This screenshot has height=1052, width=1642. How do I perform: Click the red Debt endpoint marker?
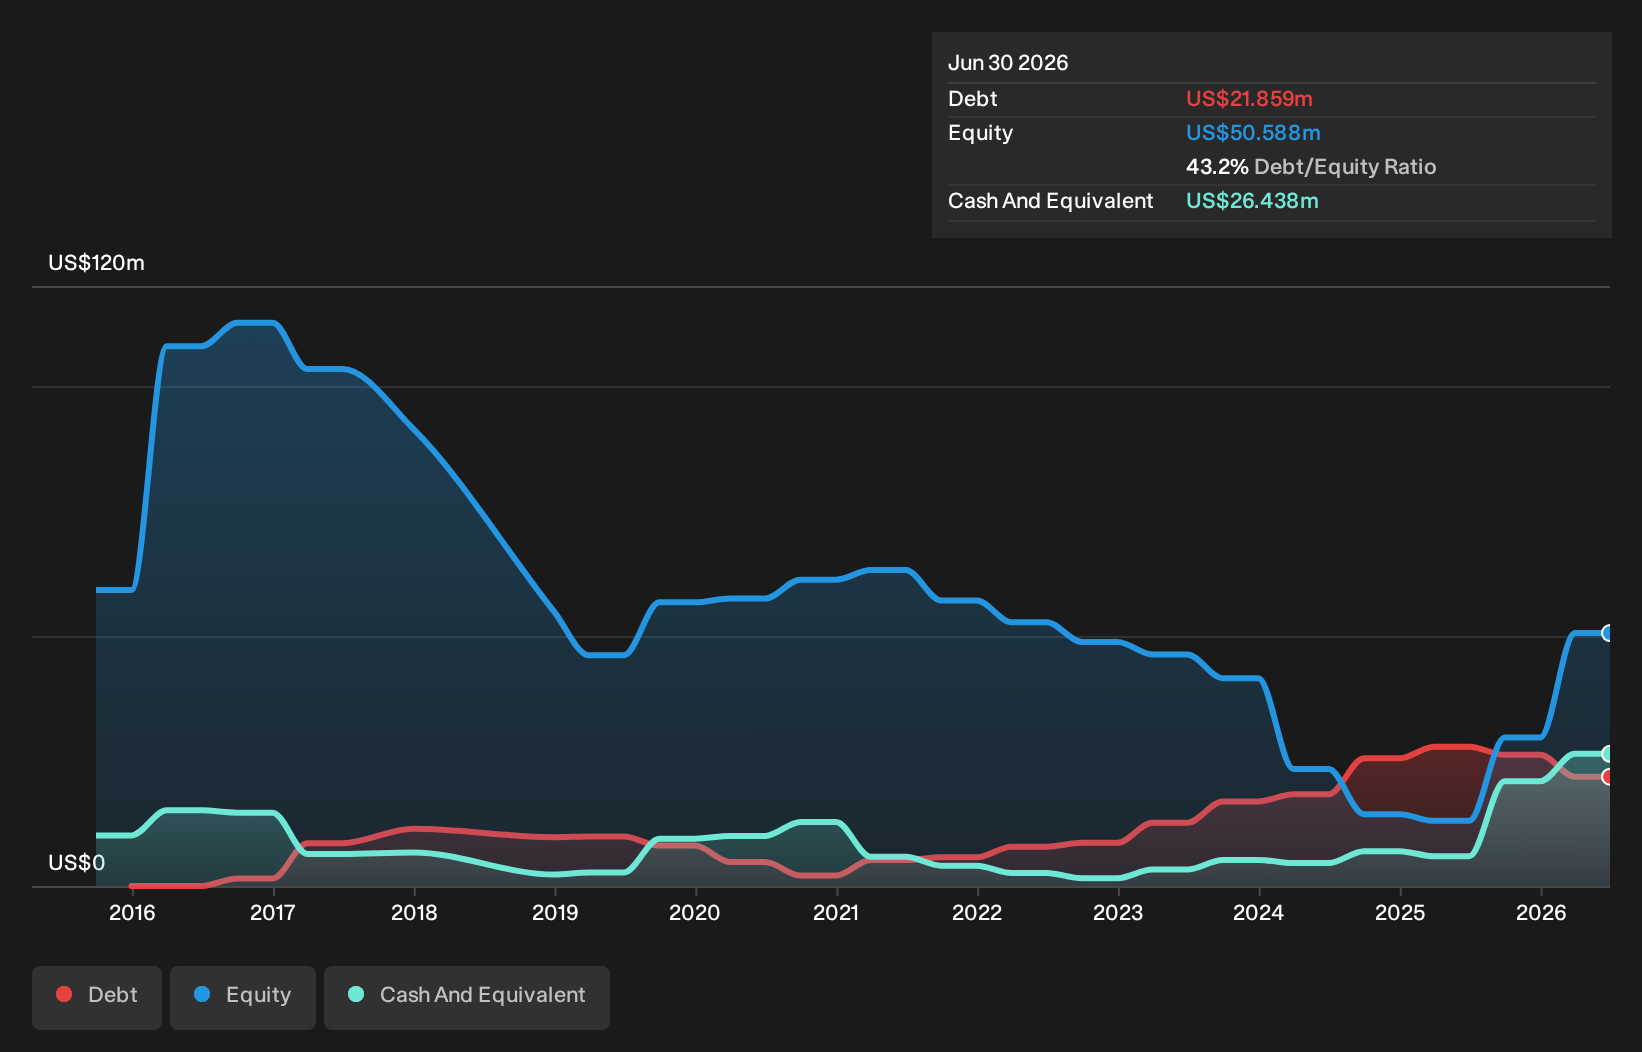click(1608, 777)
